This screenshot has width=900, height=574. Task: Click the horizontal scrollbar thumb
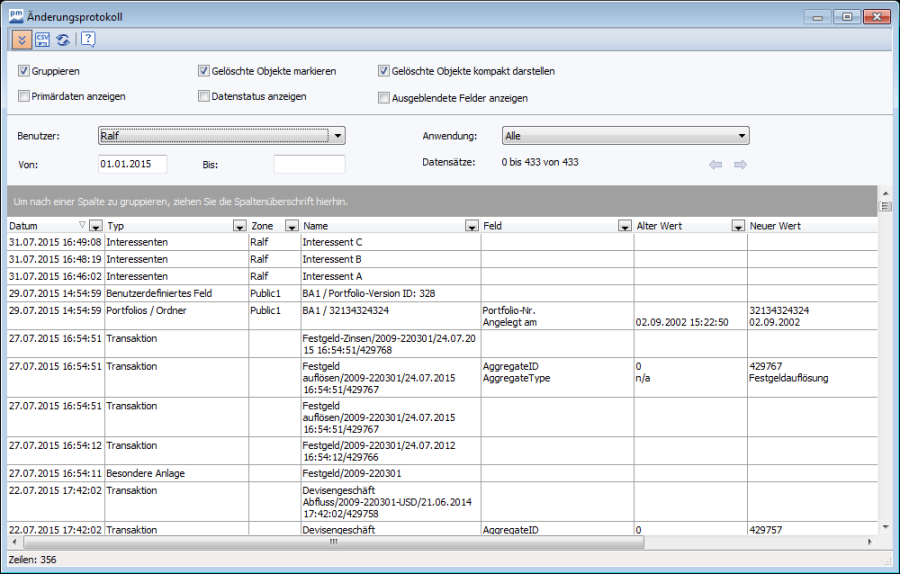[334, 542]
